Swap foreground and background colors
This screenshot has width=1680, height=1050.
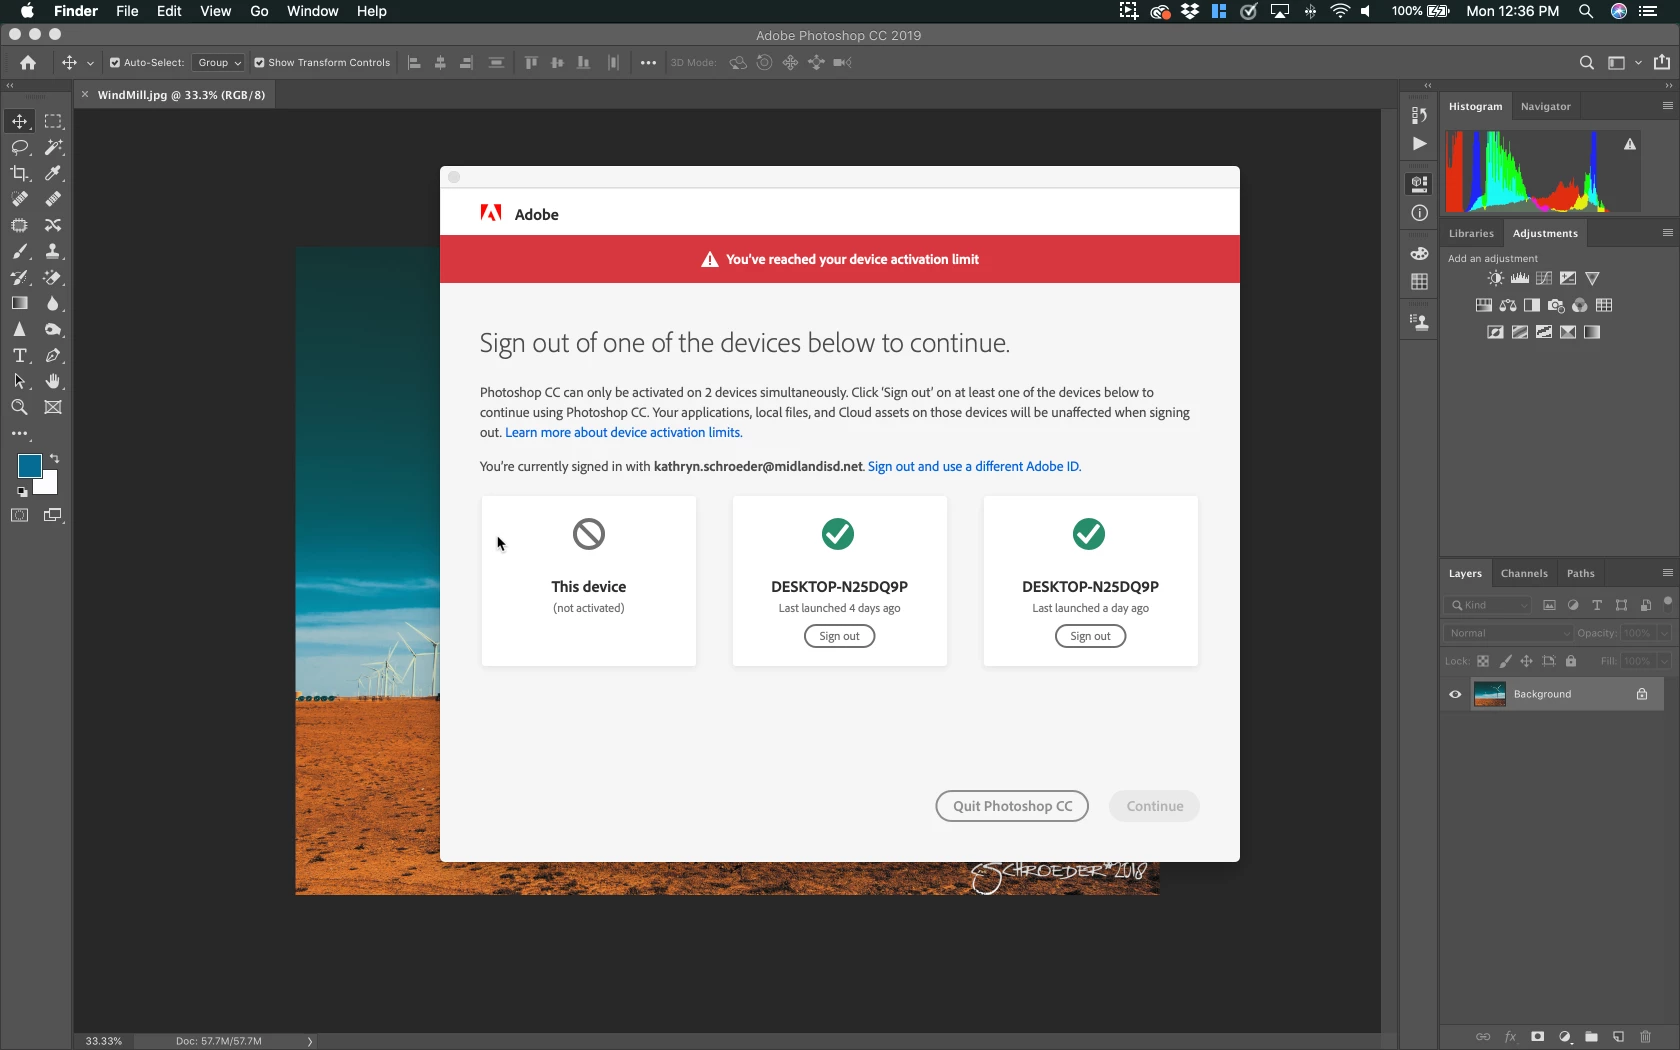coord(54,459)
